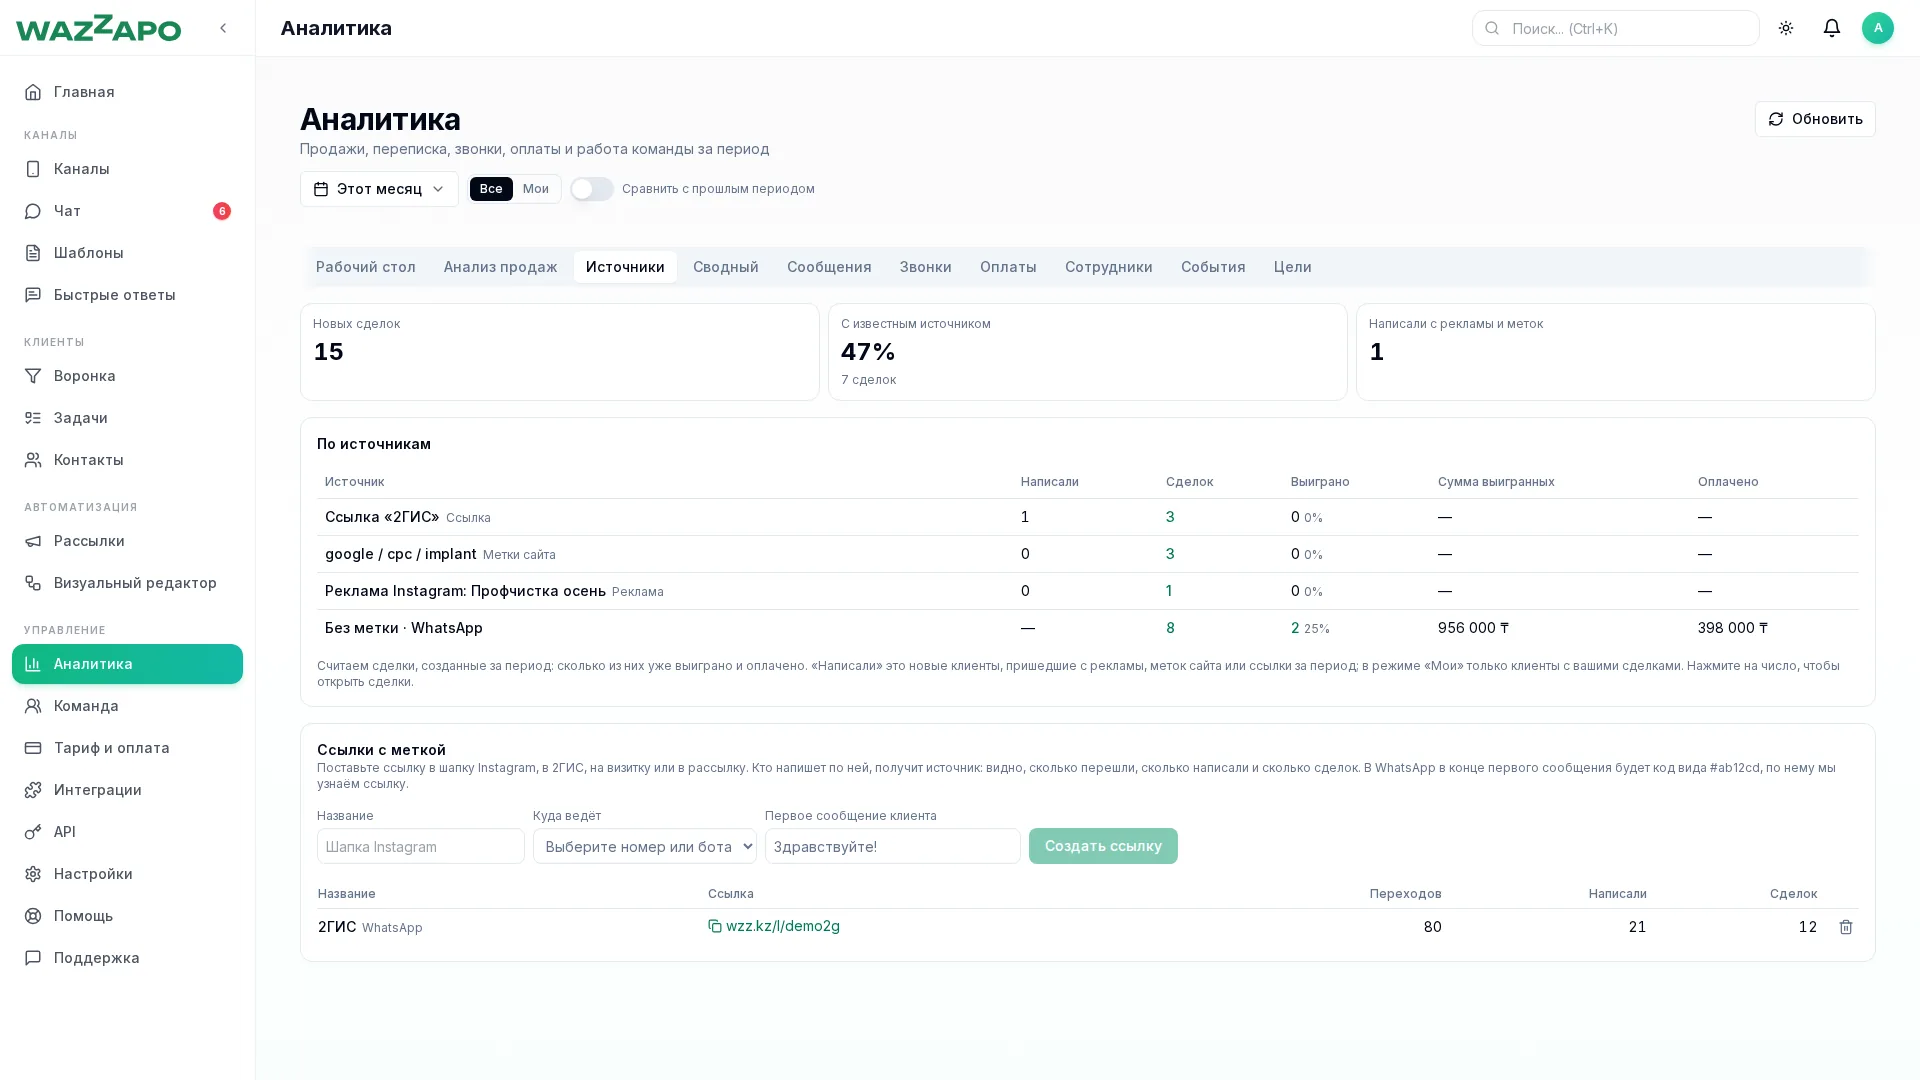The width and height of the screenshot is (1920, 1080).
Task: Copy the wzz.kz/l/demo2g link icon
Action: (715, 926)
